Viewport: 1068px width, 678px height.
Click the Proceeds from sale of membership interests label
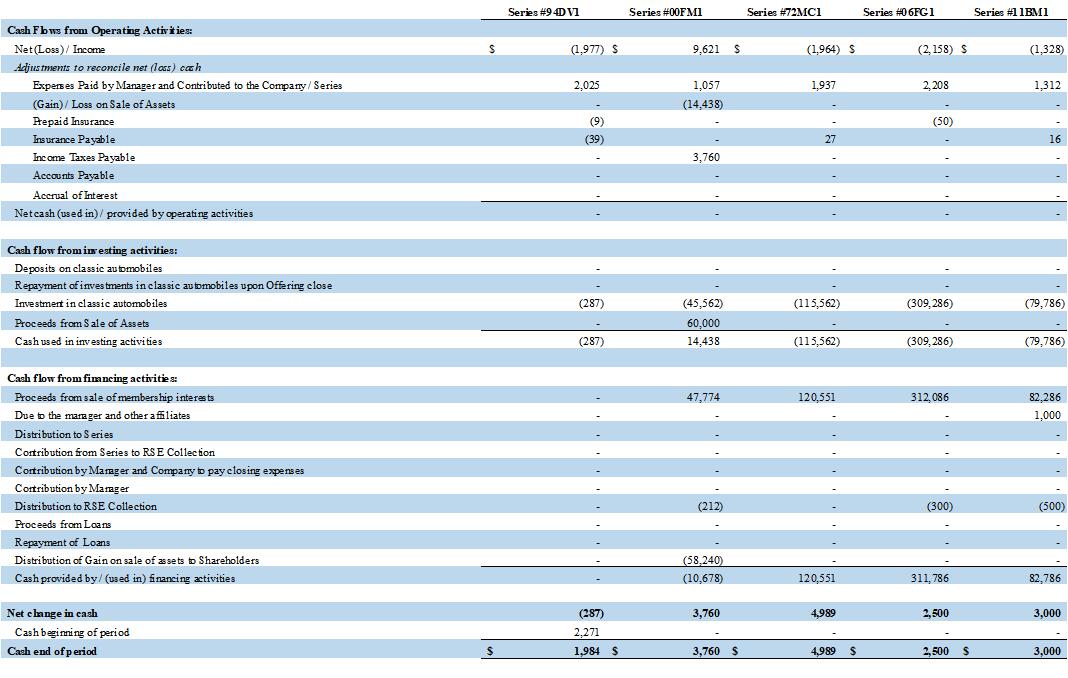pyautogui.click(x=114, y=397)
